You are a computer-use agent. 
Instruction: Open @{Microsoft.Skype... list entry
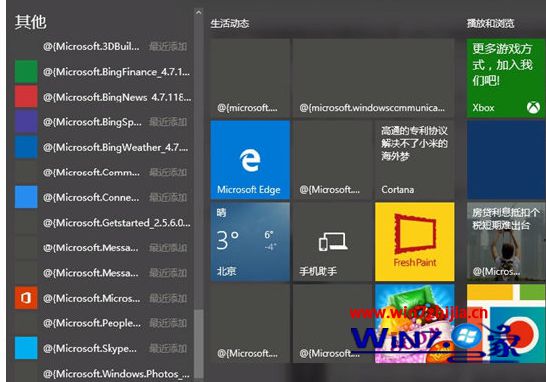(x=103, y=348)
